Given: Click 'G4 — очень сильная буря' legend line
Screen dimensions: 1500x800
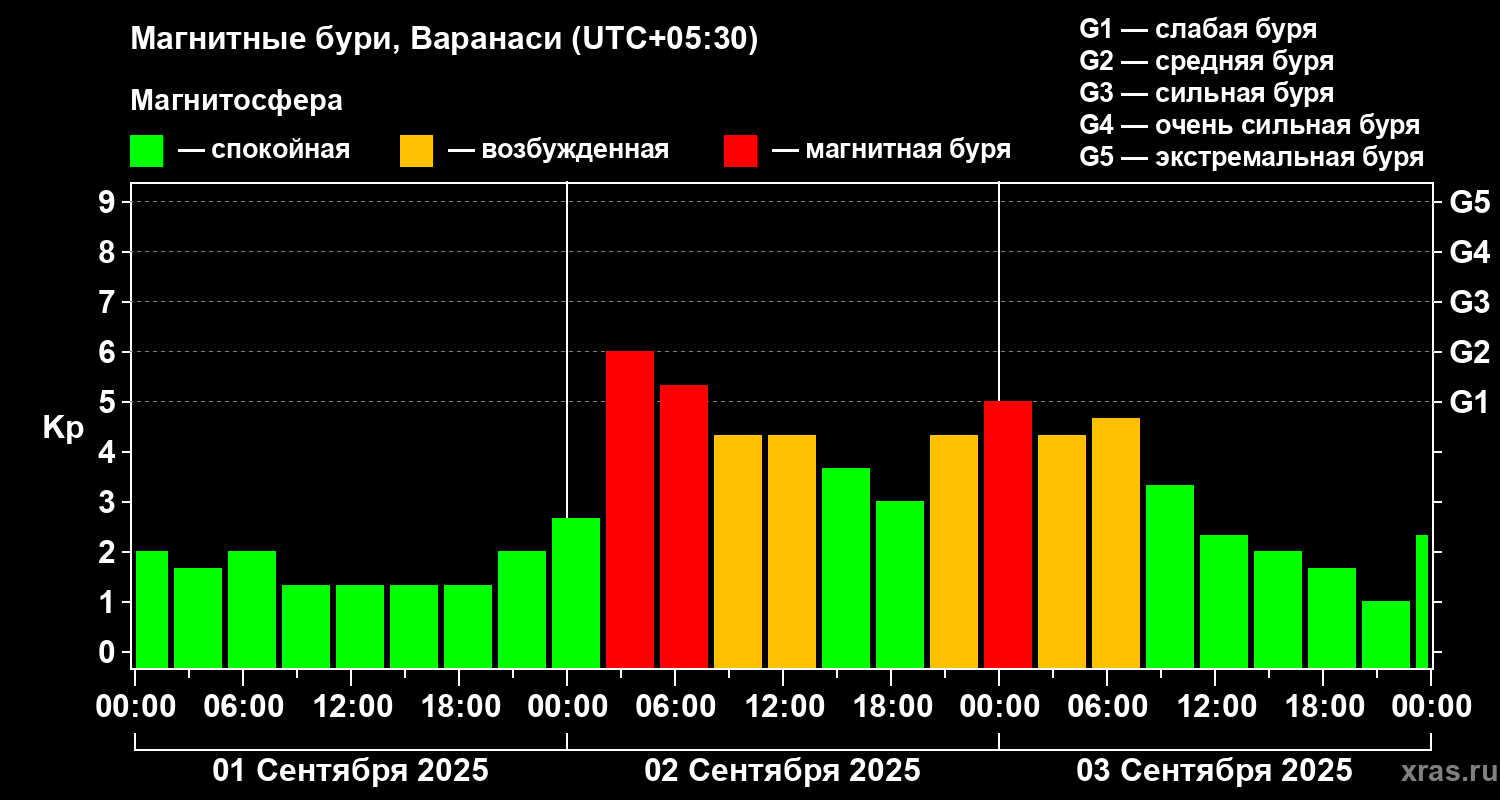Looking at the screenshot, I should point(1249,125).
